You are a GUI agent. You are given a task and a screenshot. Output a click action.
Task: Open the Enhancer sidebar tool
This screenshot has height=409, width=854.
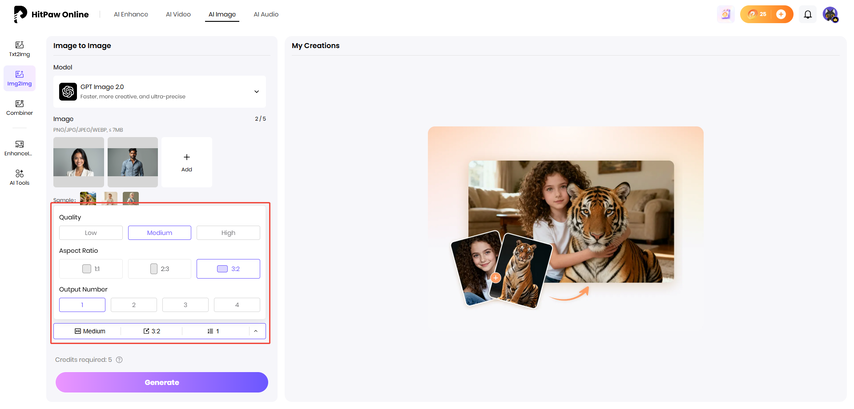click(19, 148)
